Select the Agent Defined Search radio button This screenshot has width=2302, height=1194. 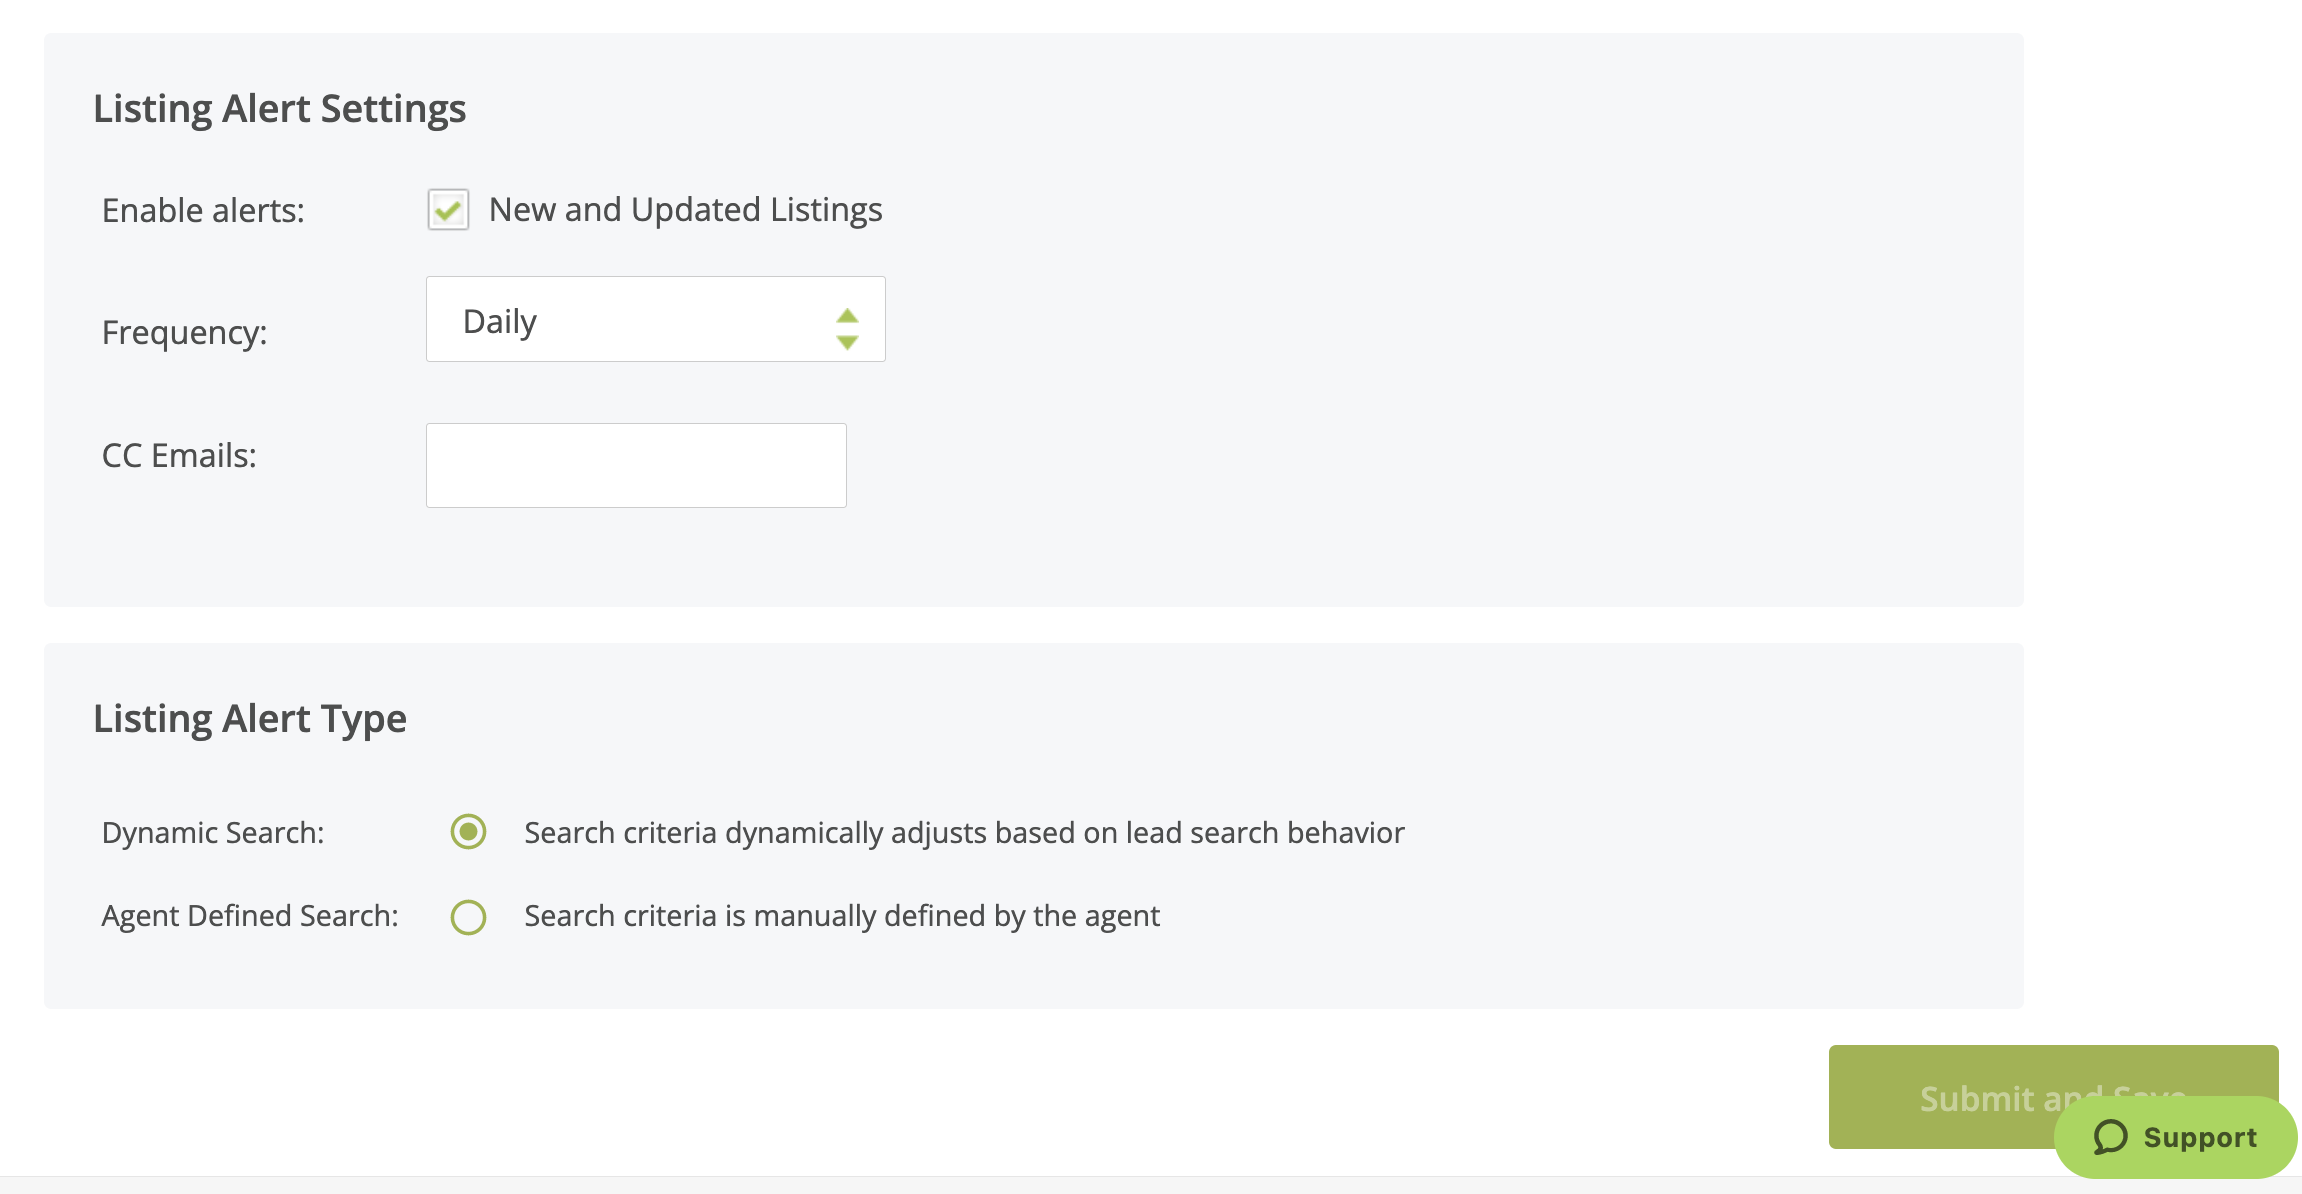point(468,916)
